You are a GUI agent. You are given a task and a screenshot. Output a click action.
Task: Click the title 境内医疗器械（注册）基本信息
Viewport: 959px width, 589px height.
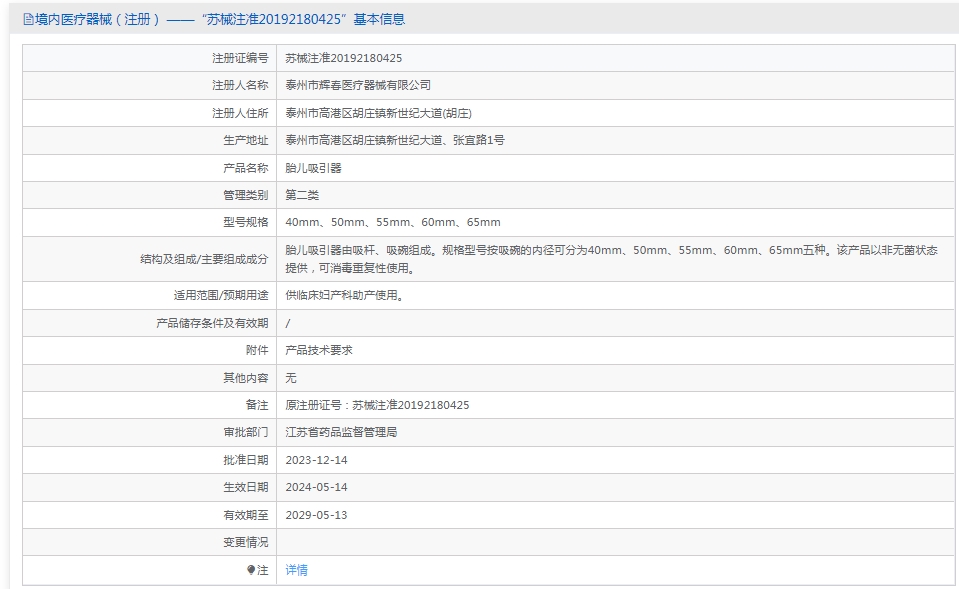click(x=220, y=20)
